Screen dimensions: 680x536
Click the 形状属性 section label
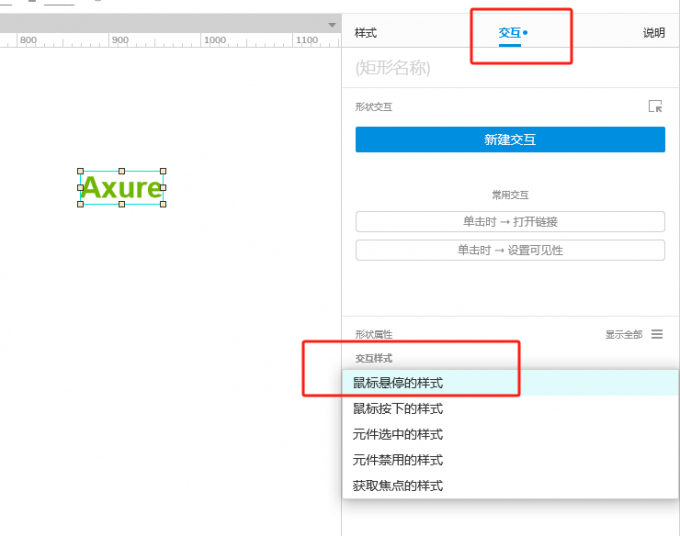click(x=373, y=334)
